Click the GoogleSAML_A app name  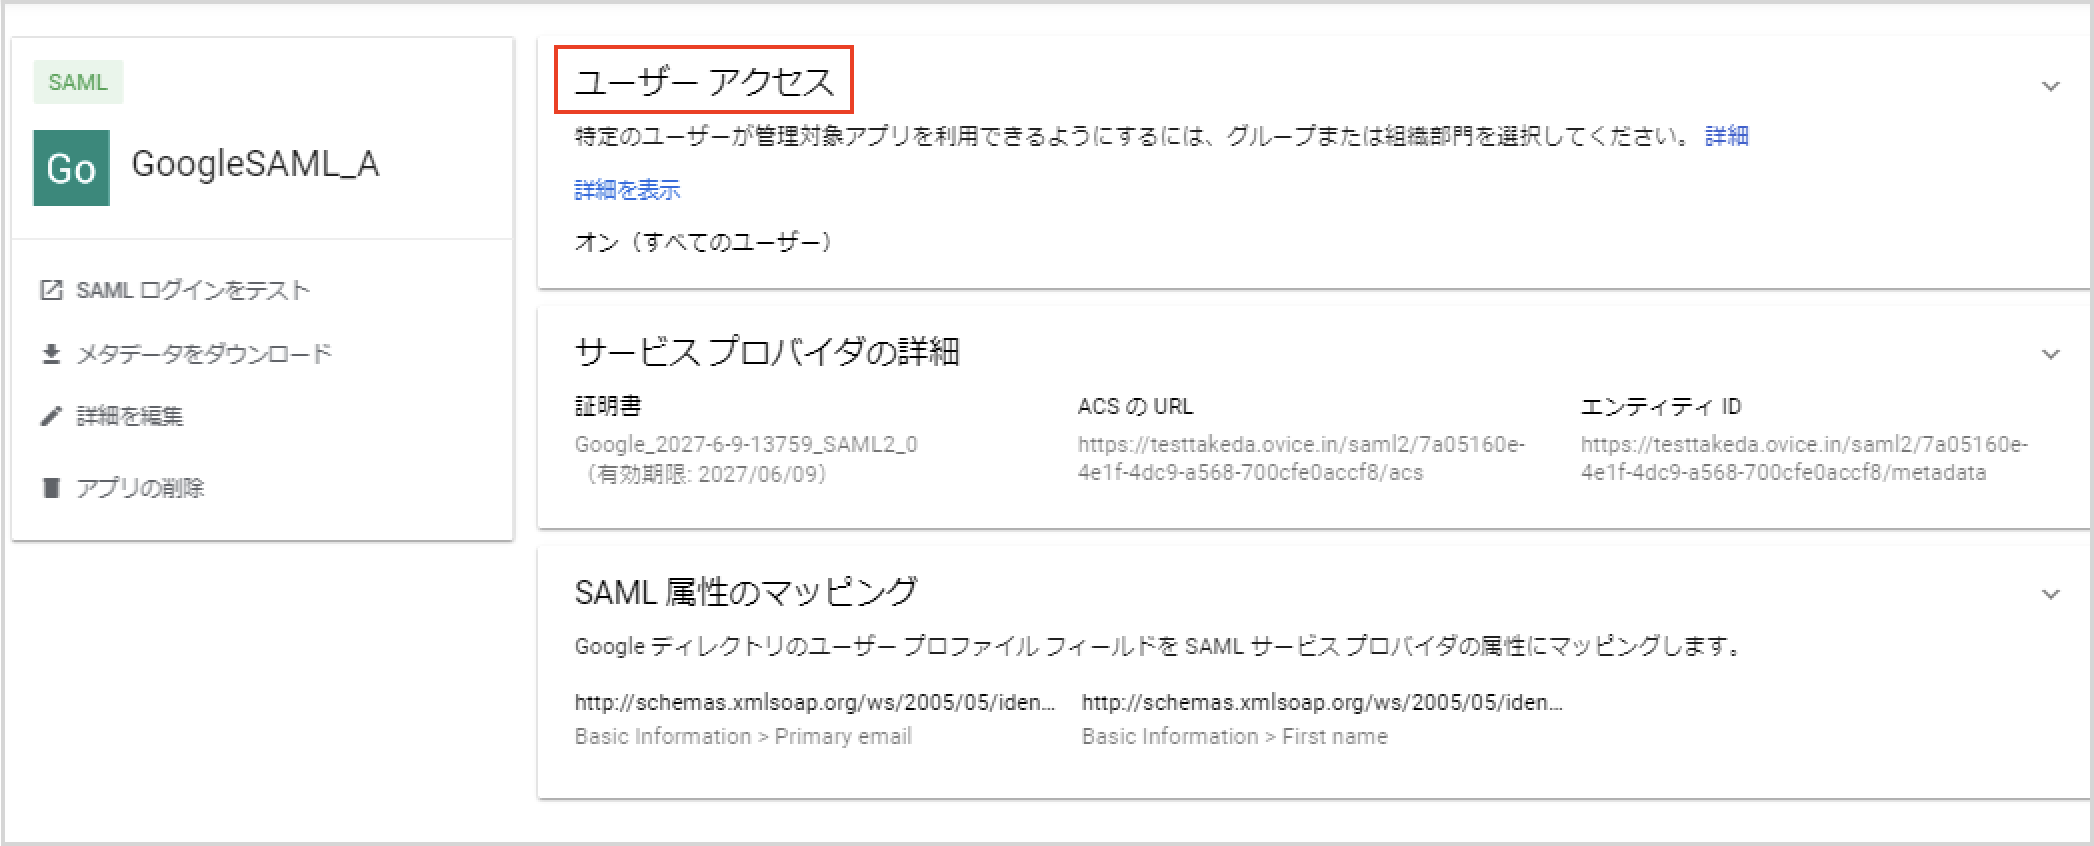(255, 164)
